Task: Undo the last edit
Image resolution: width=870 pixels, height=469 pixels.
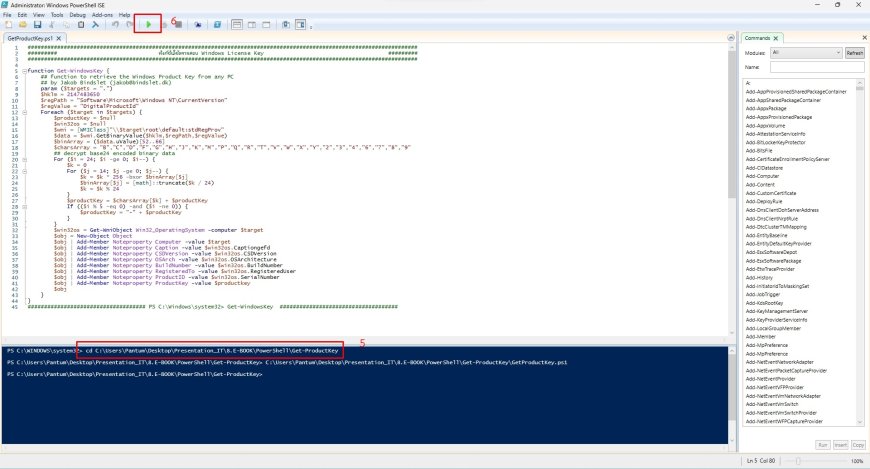Action: [115, 24]
